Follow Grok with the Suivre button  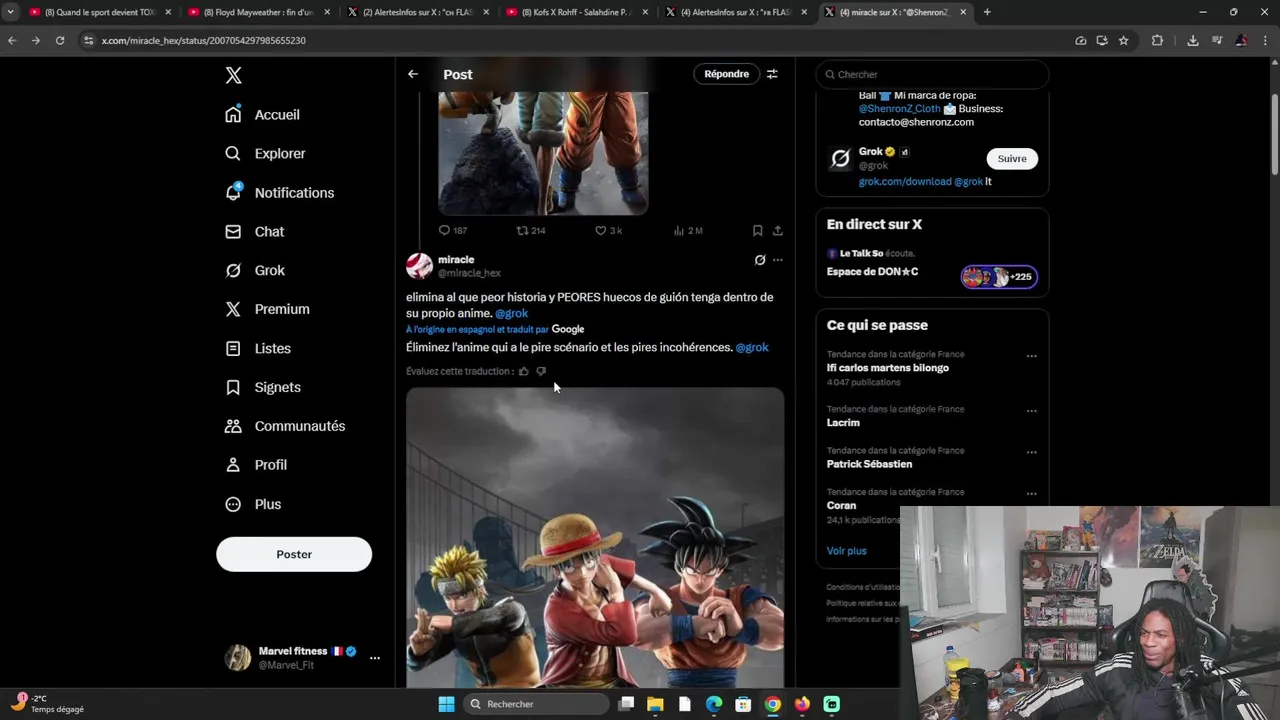(x=1012, y=159)
